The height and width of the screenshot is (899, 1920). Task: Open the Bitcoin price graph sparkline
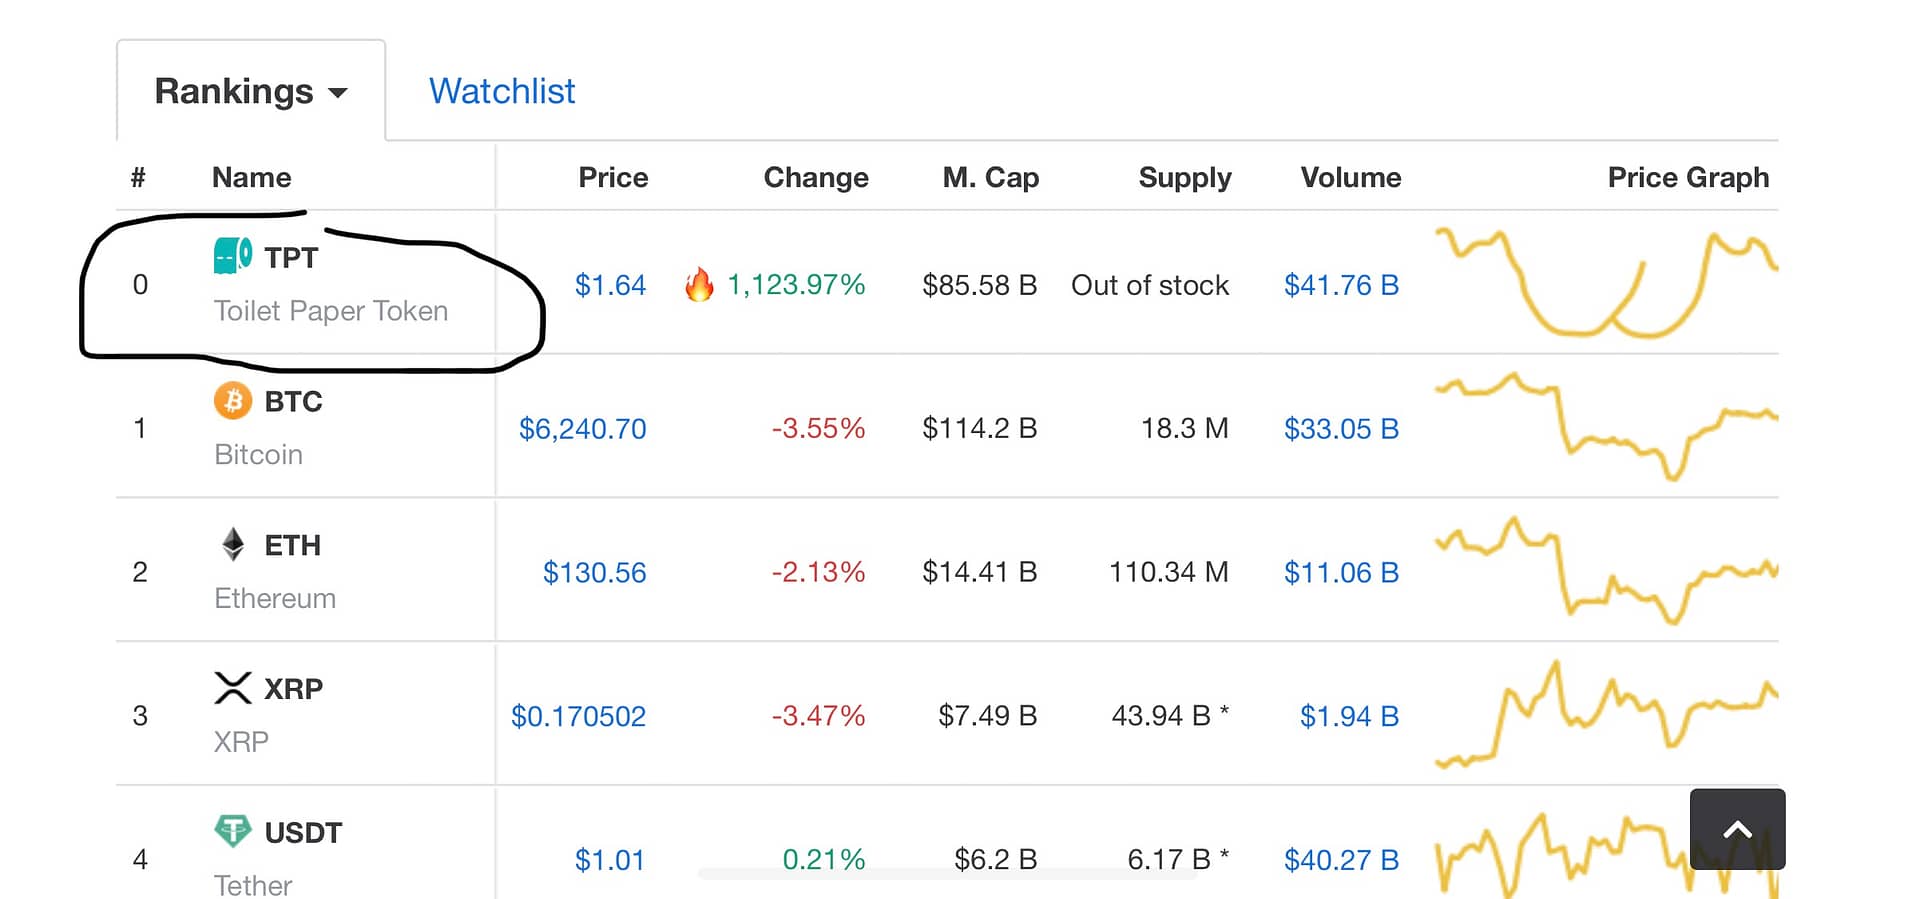click(x=1606, y=427)
